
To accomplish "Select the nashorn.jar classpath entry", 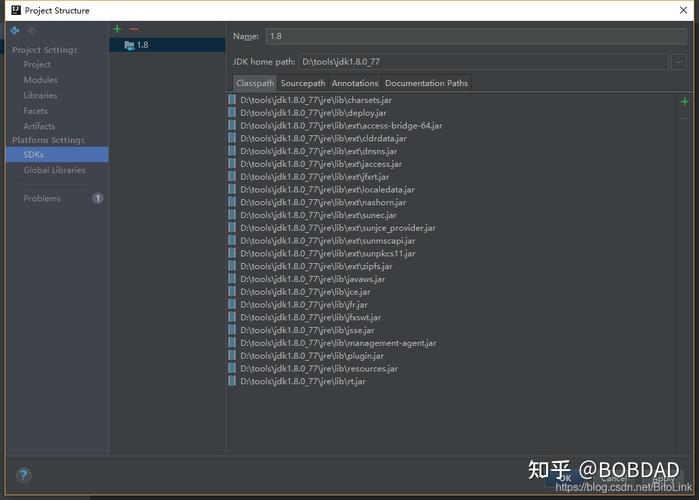I will [323, 202].
